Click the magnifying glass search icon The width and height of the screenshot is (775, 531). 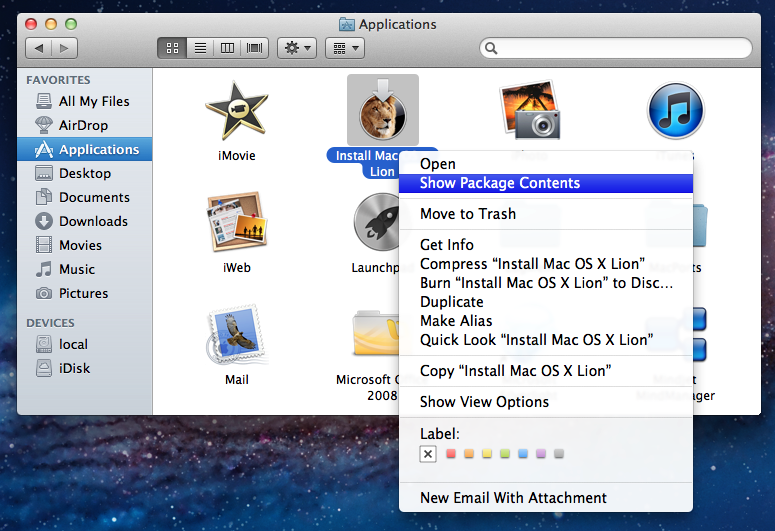coord(491,48)
